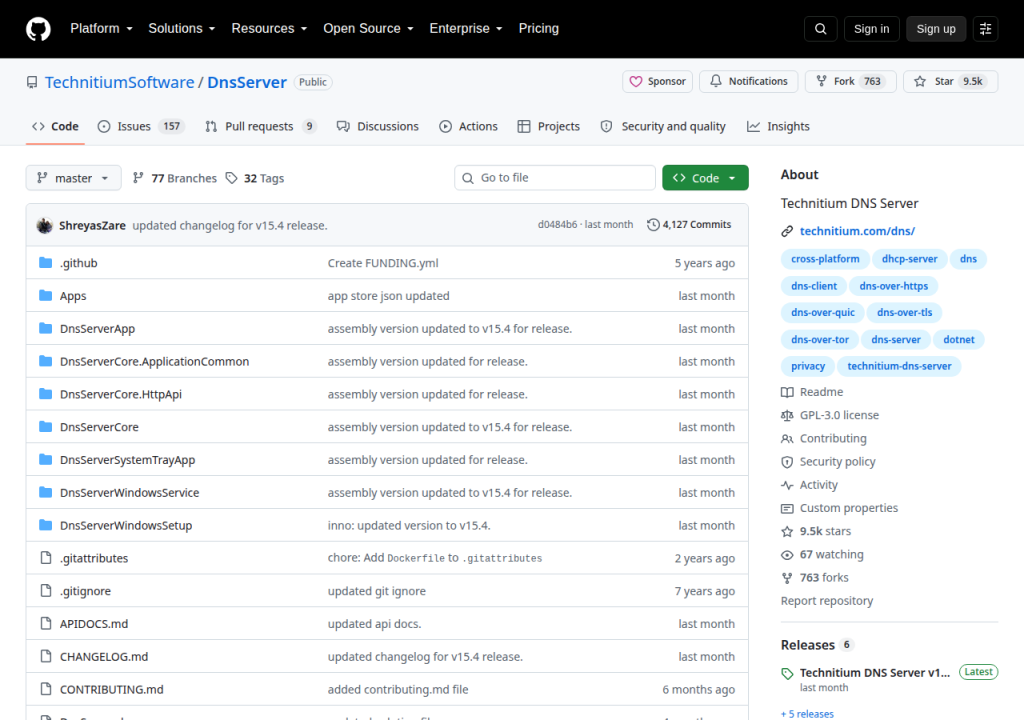The image size is (1024, 720).
Task: Click ShreyasZare's avatar image
Action: pos(44,225)
